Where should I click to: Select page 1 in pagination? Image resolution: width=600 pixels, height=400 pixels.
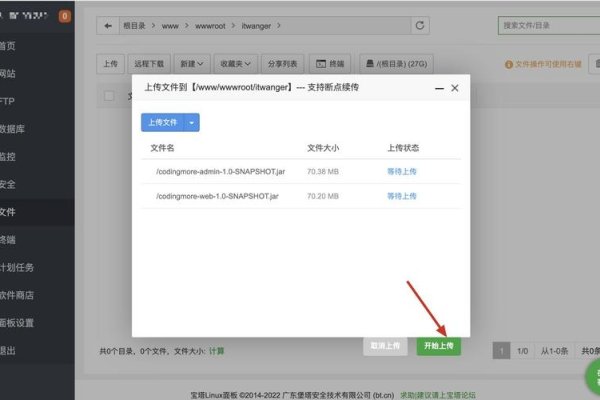501,351
